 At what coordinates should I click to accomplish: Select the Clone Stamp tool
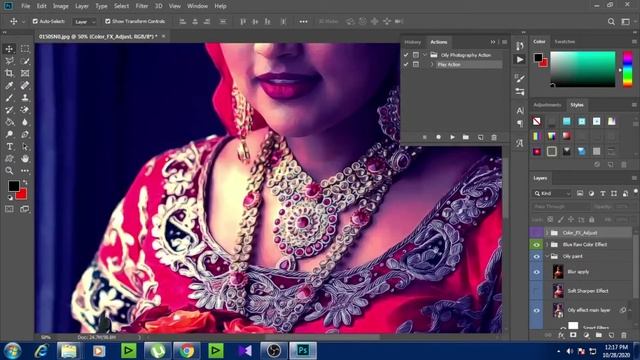(25, 98)
